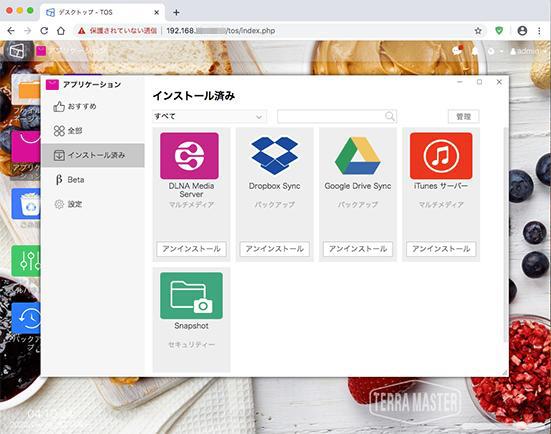Reload the page in the browser
The image size is (551, 434).
(44, 31)
